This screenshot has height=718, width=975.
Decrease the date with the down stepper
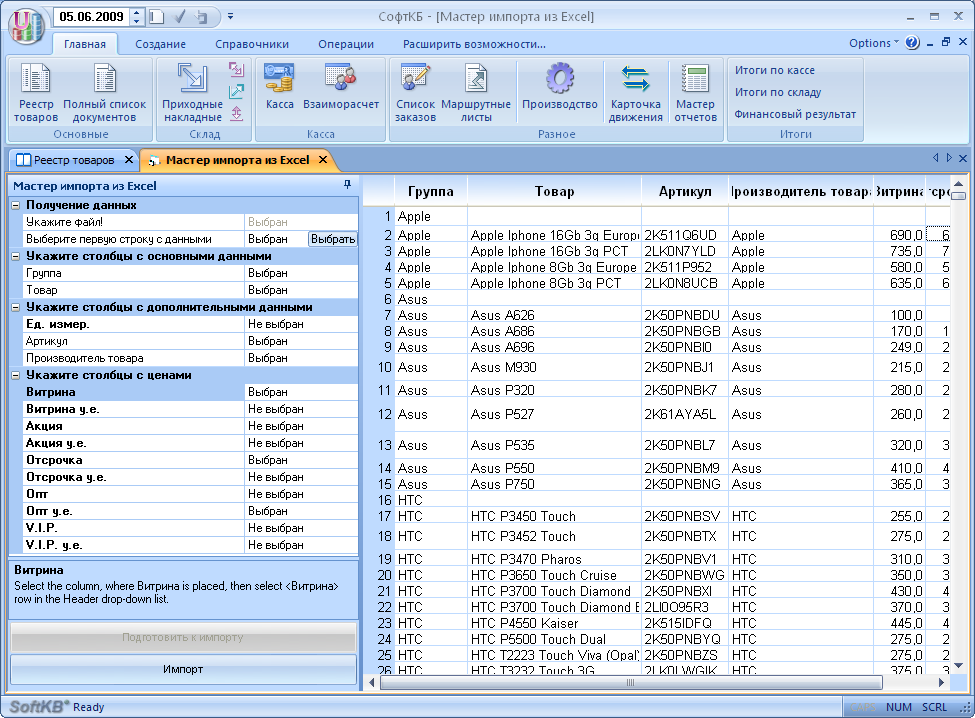pos(137,21)
